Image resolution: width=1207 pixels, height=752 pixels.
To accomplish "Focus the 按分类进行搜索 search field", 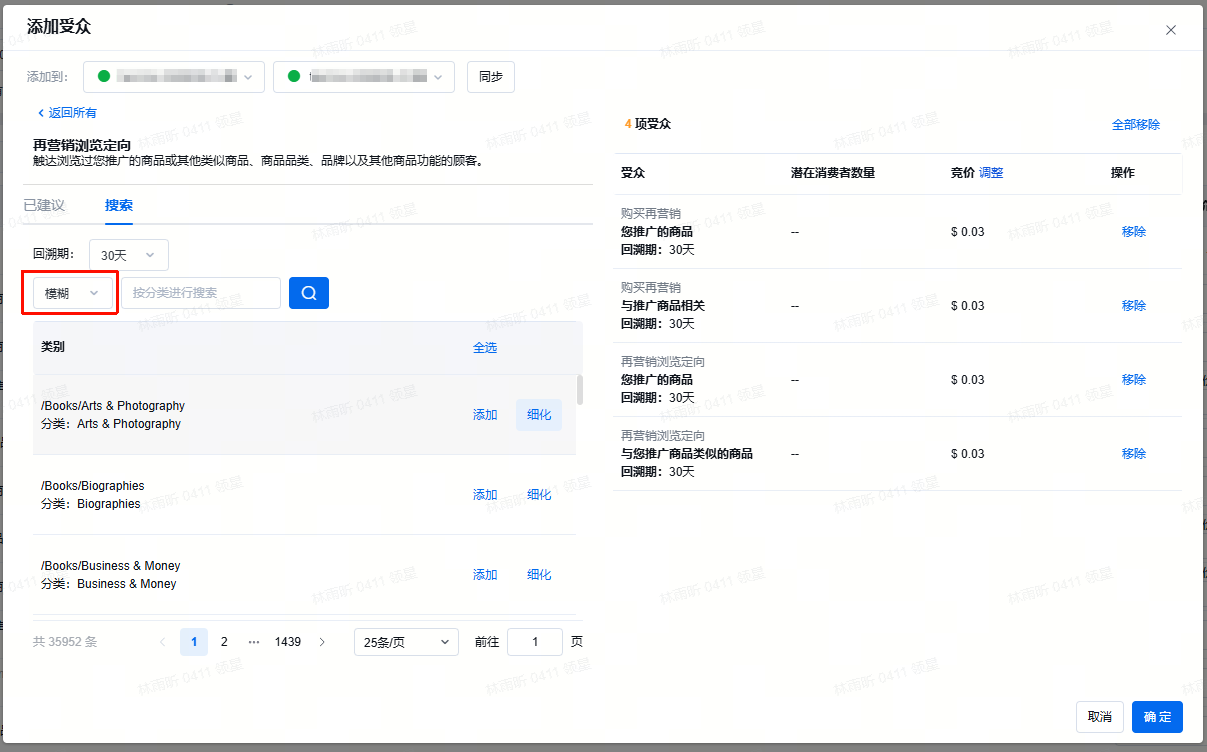I will (x=201, y=293).
